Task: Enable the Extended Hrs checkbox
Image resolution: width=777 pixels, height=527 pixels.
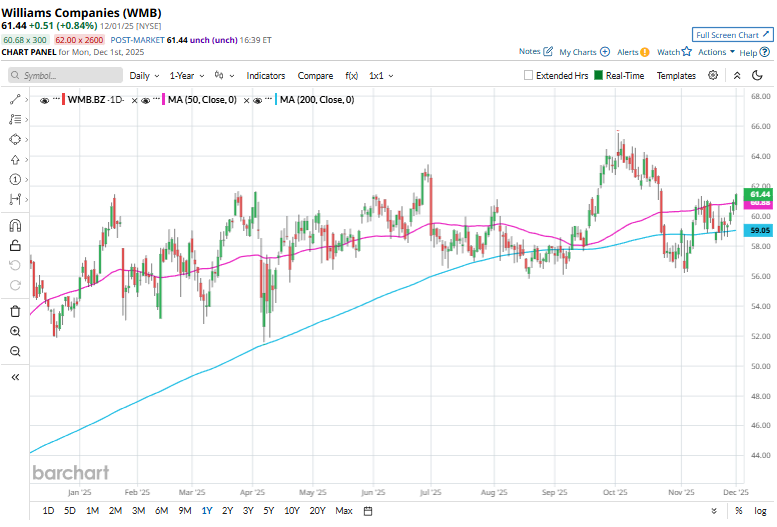Action: (529, 76)
